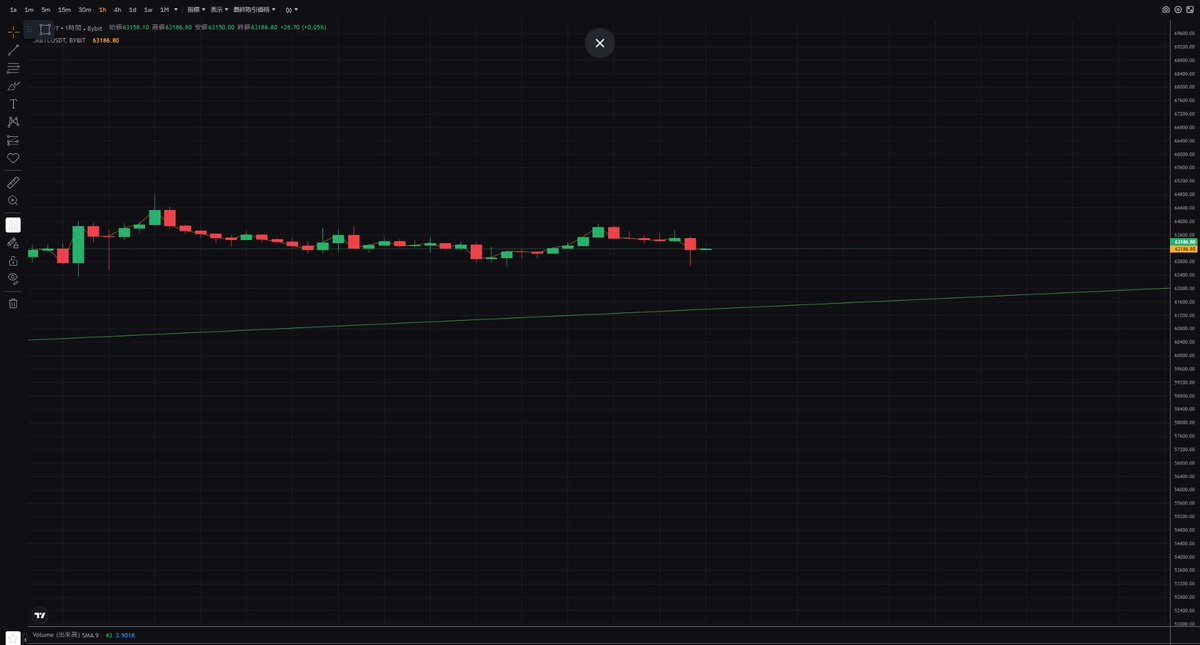Click the yellow current price tag on axis
Viewport: 1200px width, 645px height.
pyautogui.click(x=1184, y=249)
